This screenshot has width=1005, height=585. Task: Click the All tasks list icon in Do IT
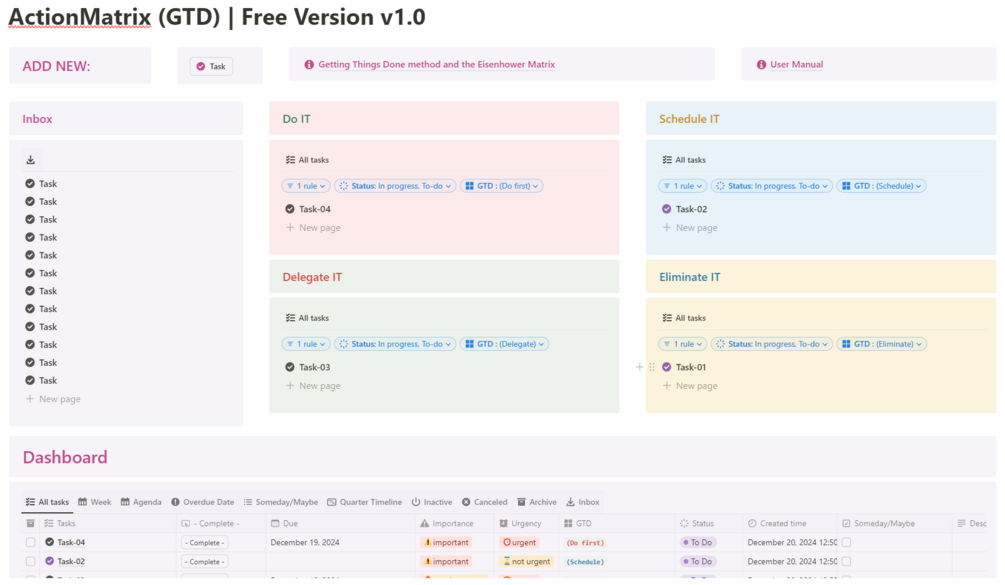coord(290,160)
